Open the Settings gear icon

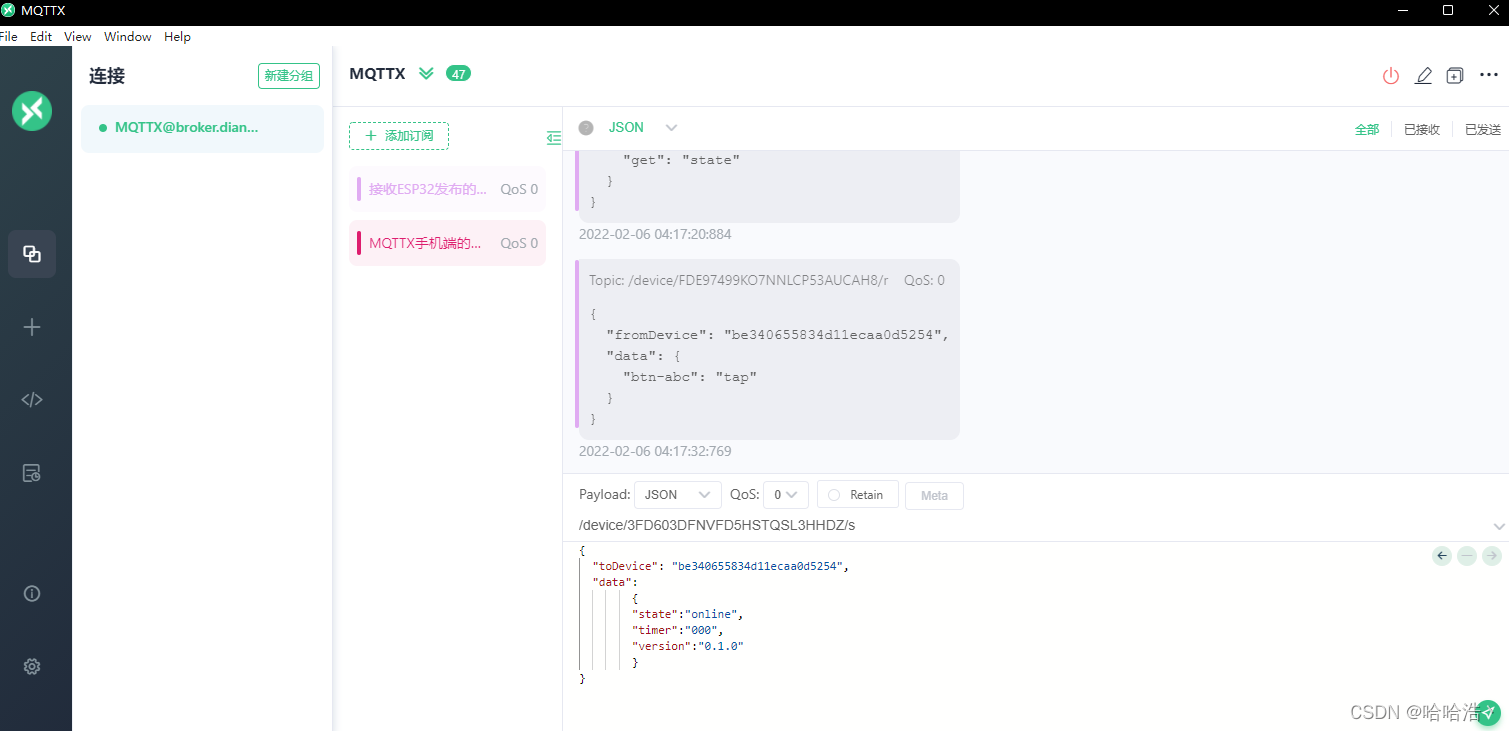click(32, 666)
